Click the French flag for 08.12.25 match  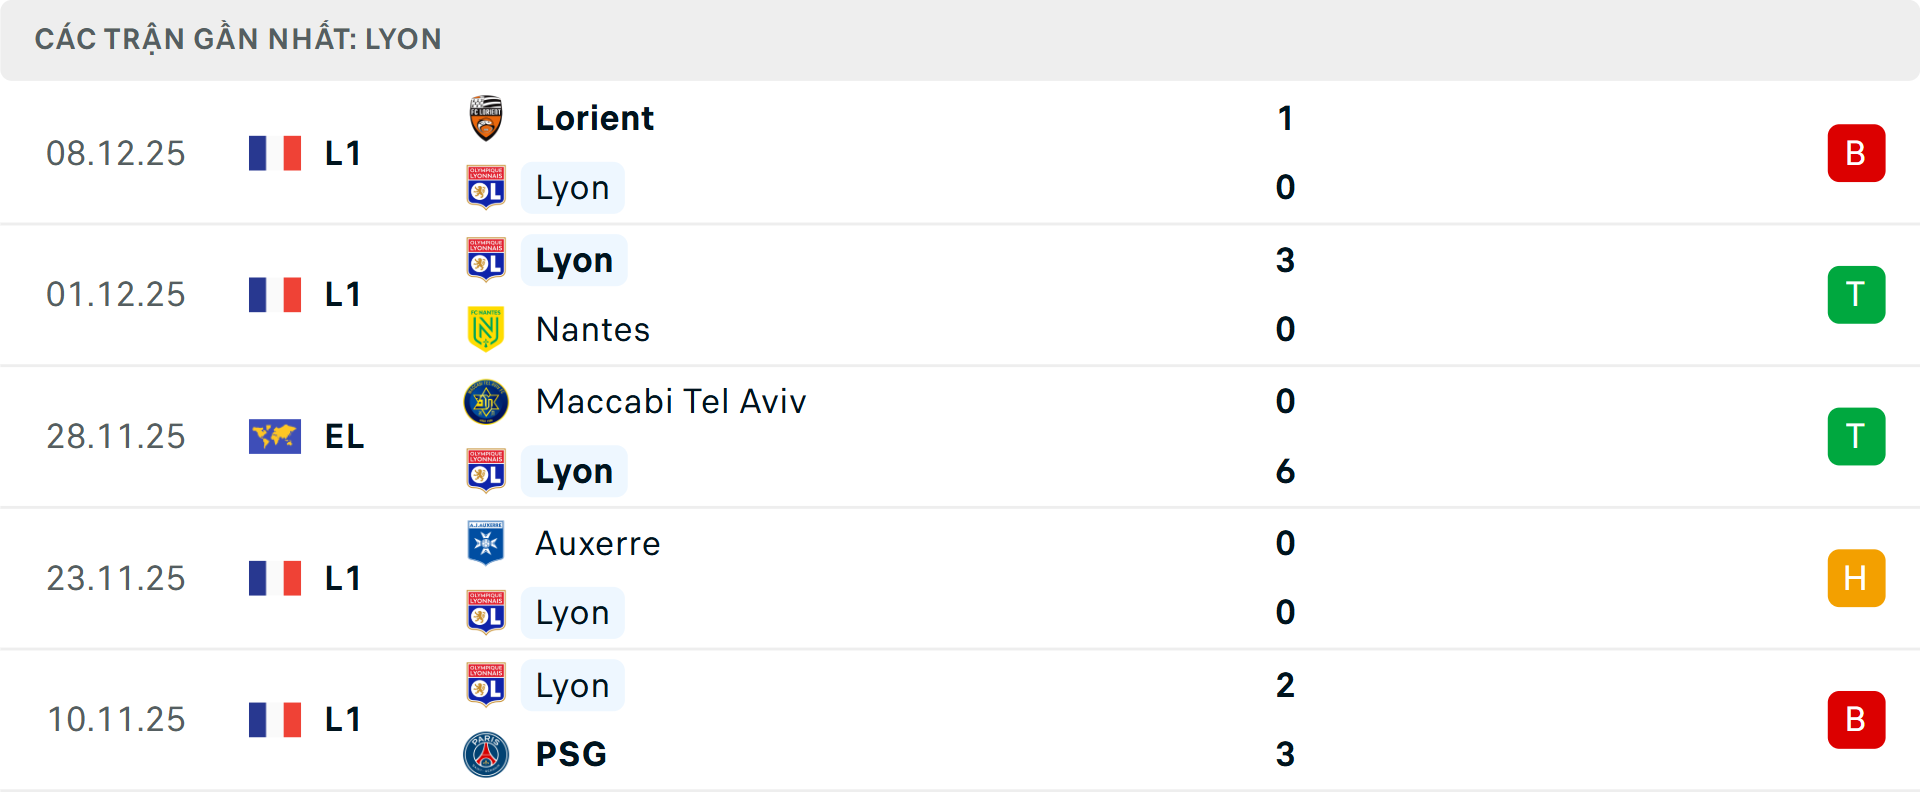click(275, 153)
